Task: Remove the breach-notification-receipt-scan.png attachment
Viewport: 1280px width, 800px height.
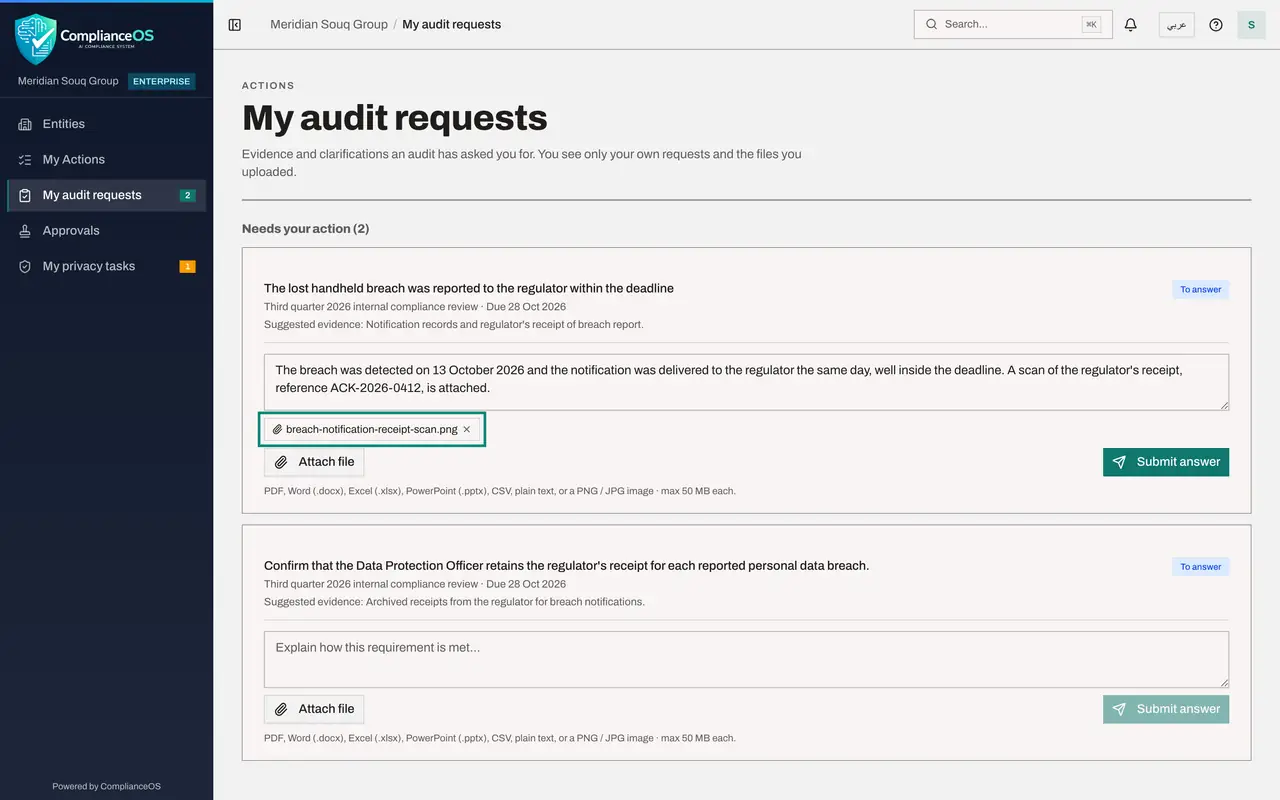Action: tap(466, 429)
